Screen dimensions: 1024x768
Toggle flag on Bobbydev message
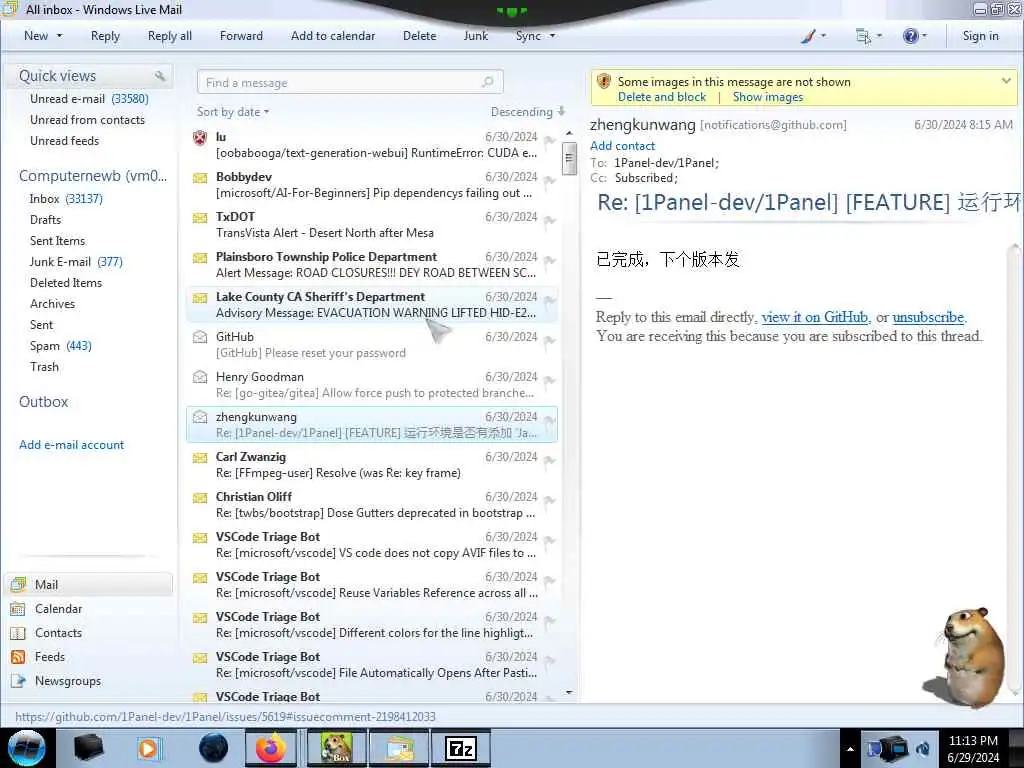coord(549,181)
